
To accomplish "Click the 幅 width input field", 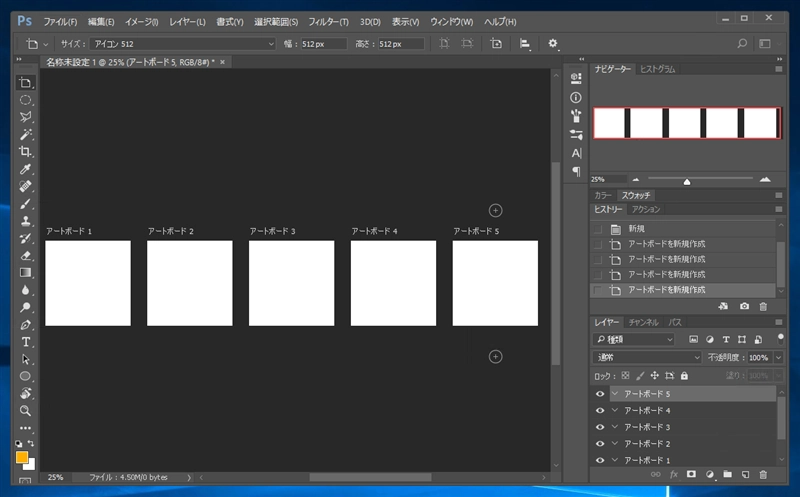I will [x=323, y=44].
